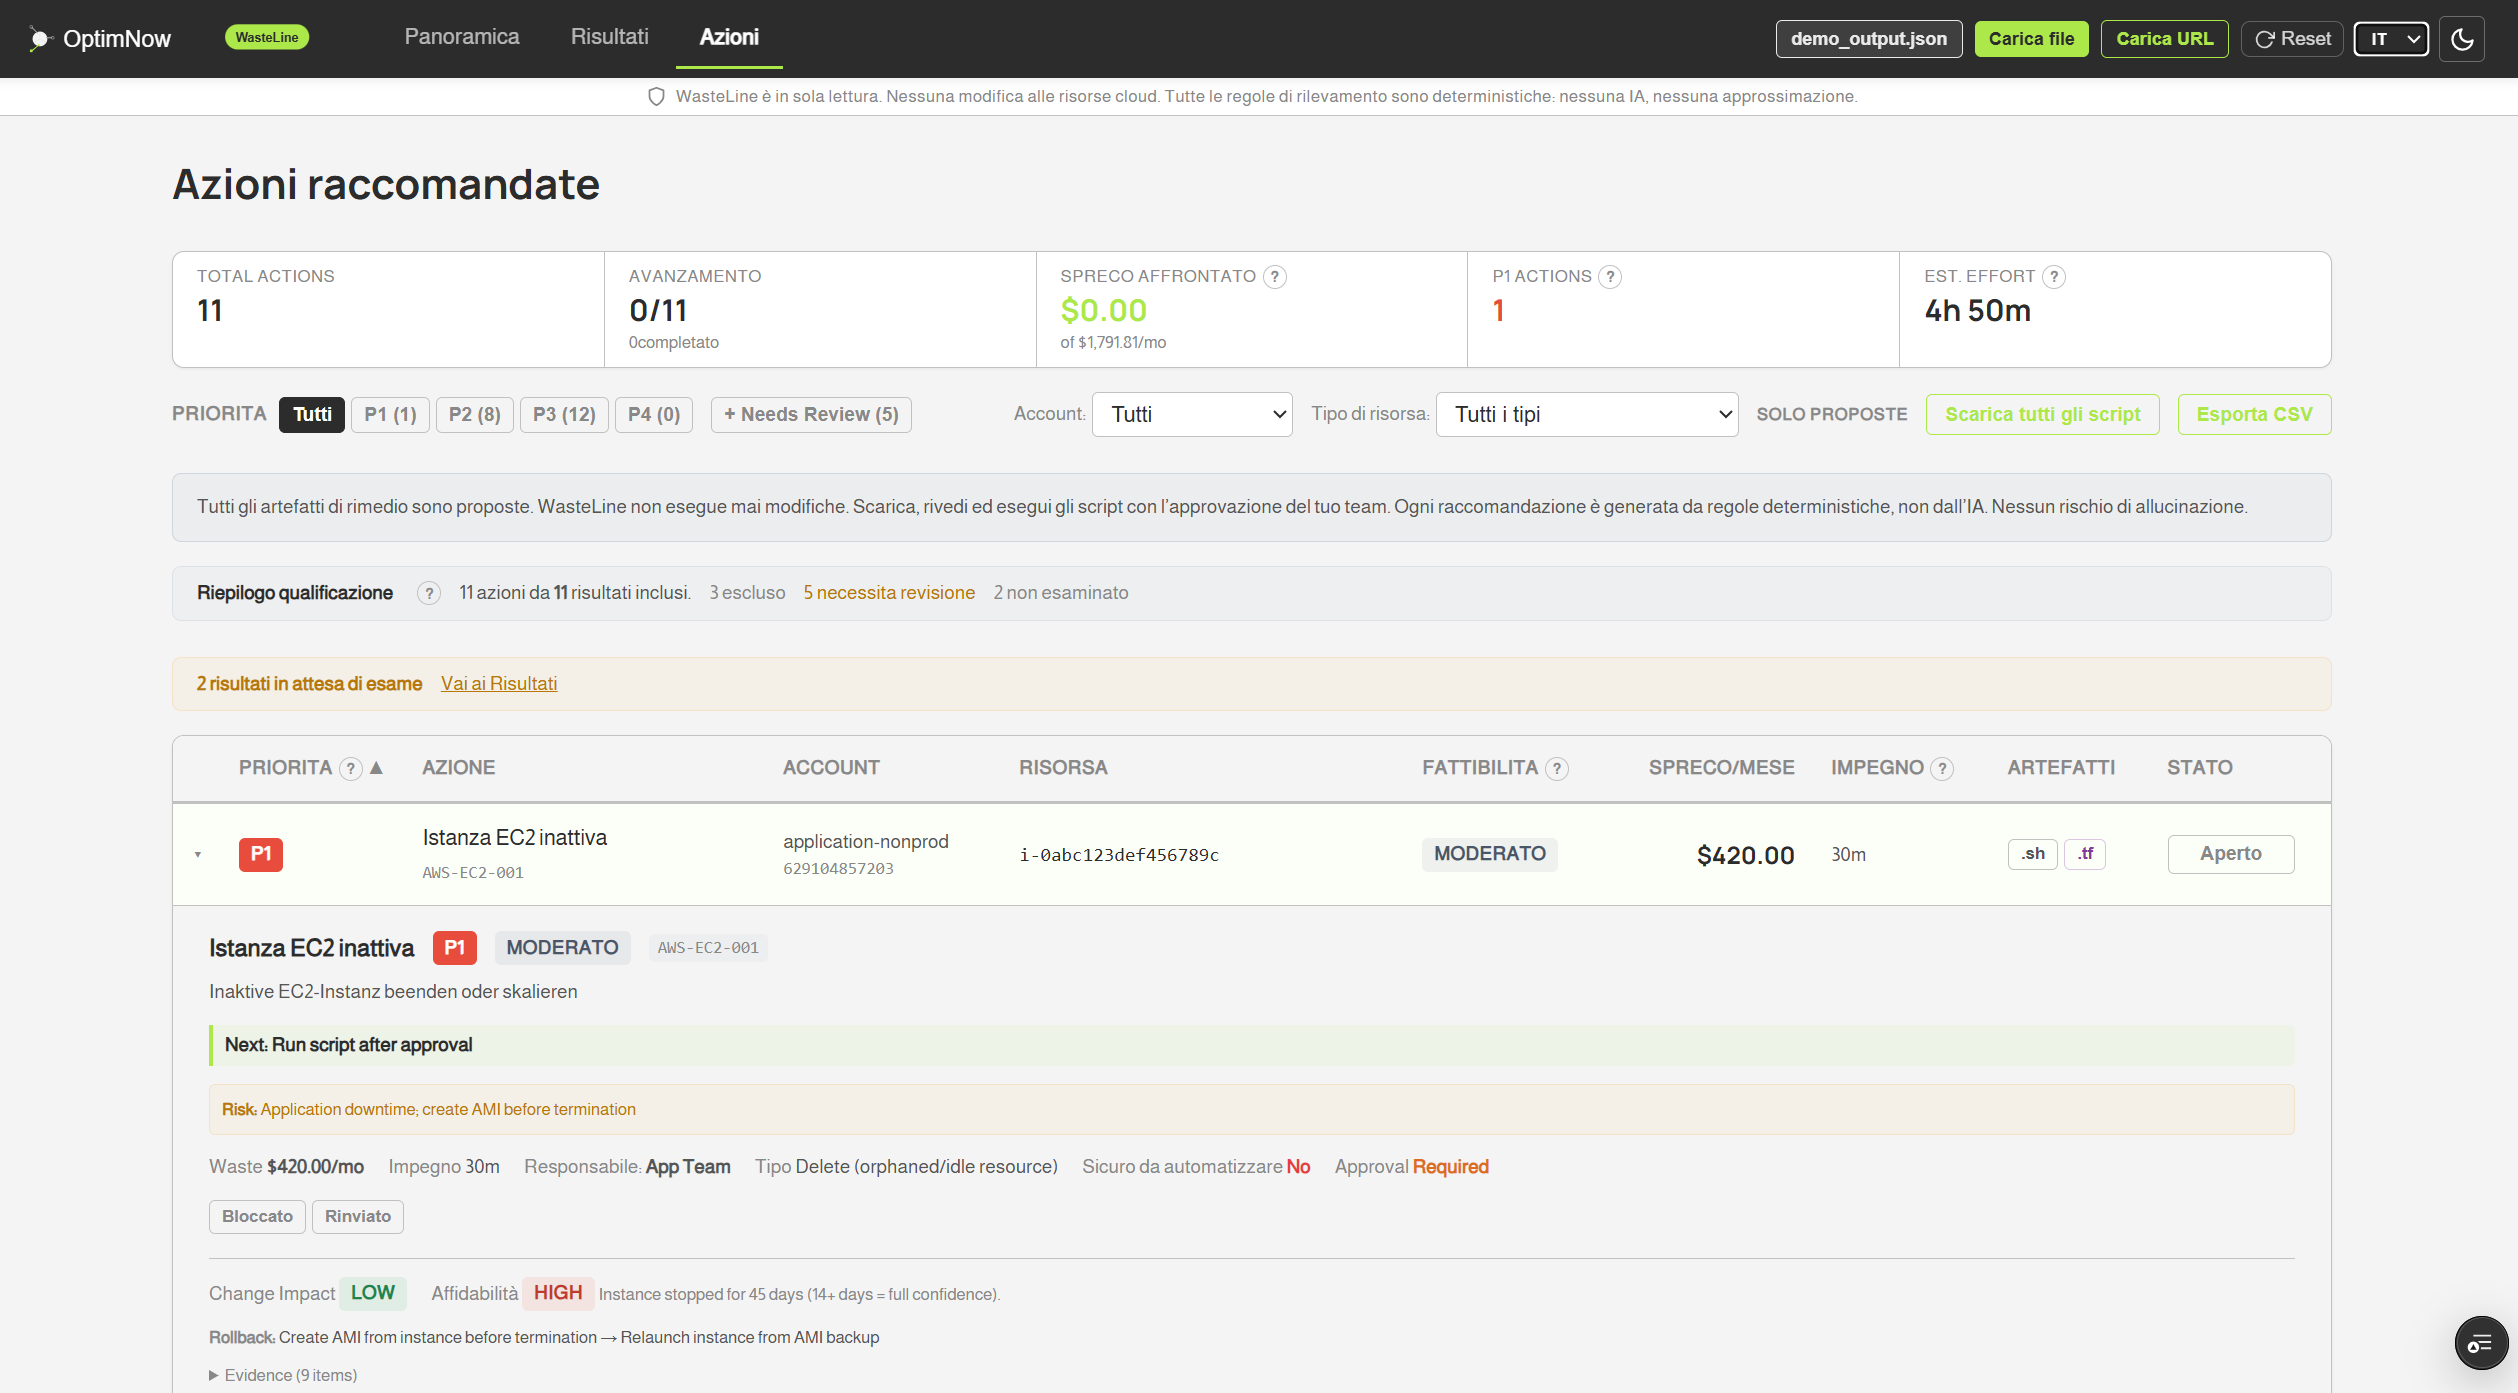Click the shield icon in the read-only banner
This screenshot has height=1393, width=2518.
click(657, 96)
